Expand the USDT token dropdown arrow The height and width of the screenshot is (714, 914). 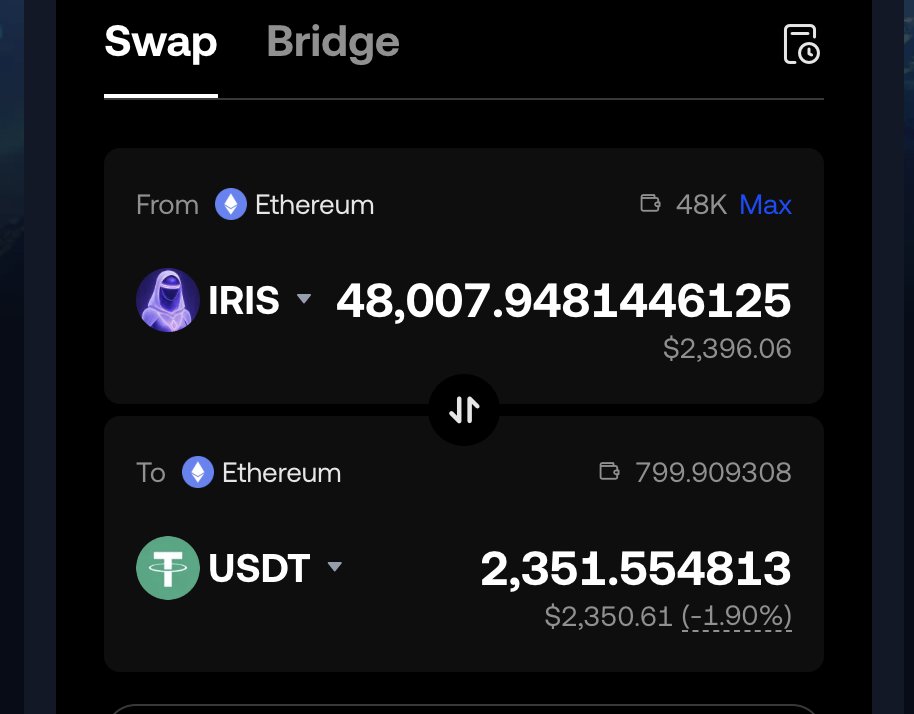click(x=335, y=566)
